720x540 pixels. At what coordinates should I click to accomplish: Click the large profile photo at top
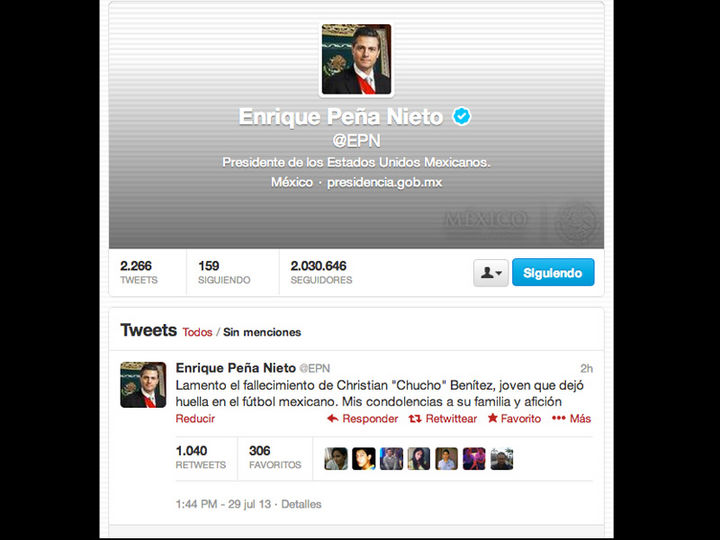pyautogui.click(x=356, y=59)
